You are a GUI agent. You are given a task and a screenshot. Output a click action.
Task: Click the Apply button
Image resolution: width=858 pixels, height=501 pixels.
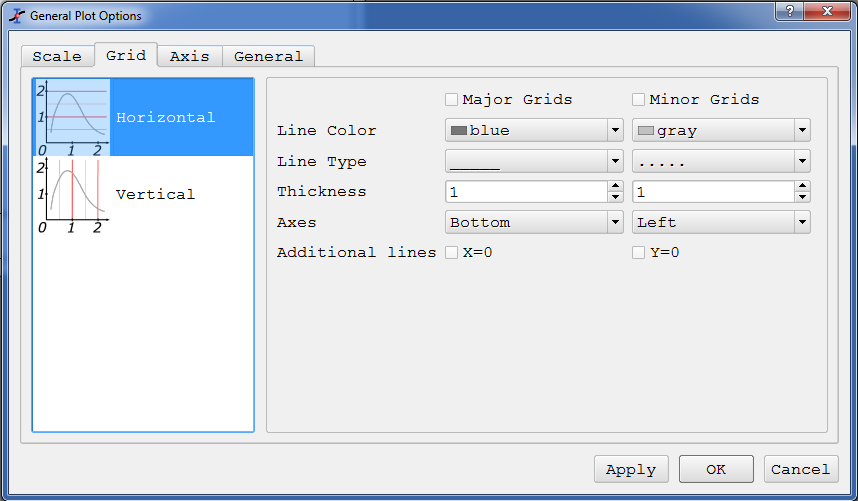(x=631, y=469)
